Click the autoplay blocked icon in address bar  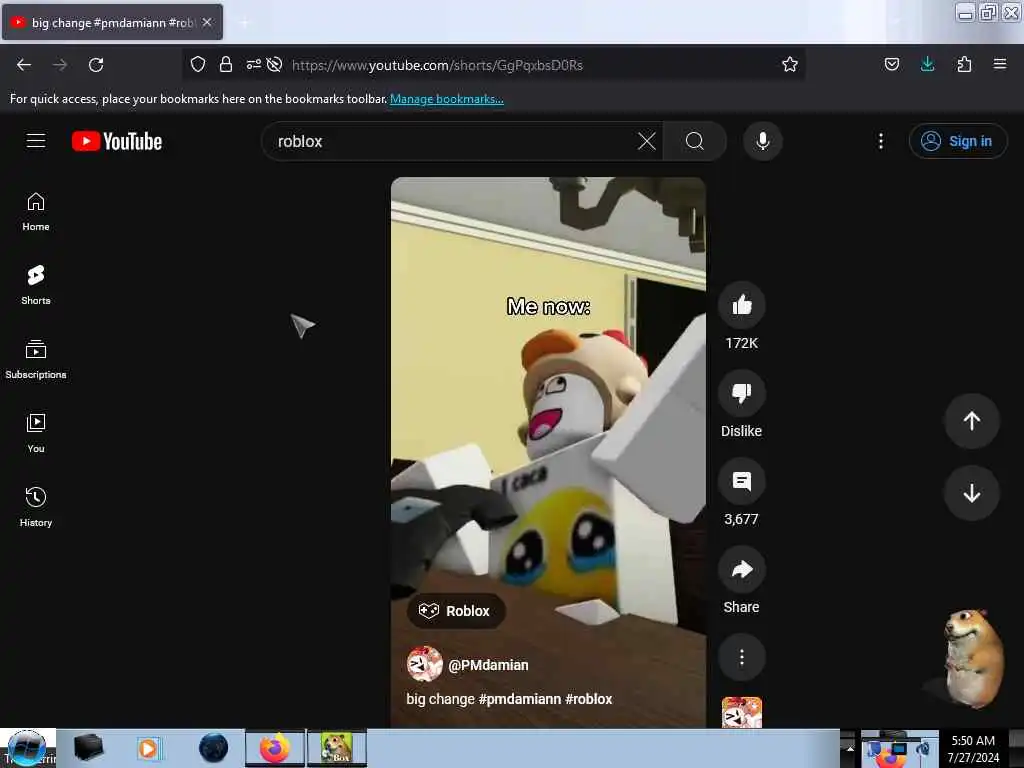[x=275, y=64]
